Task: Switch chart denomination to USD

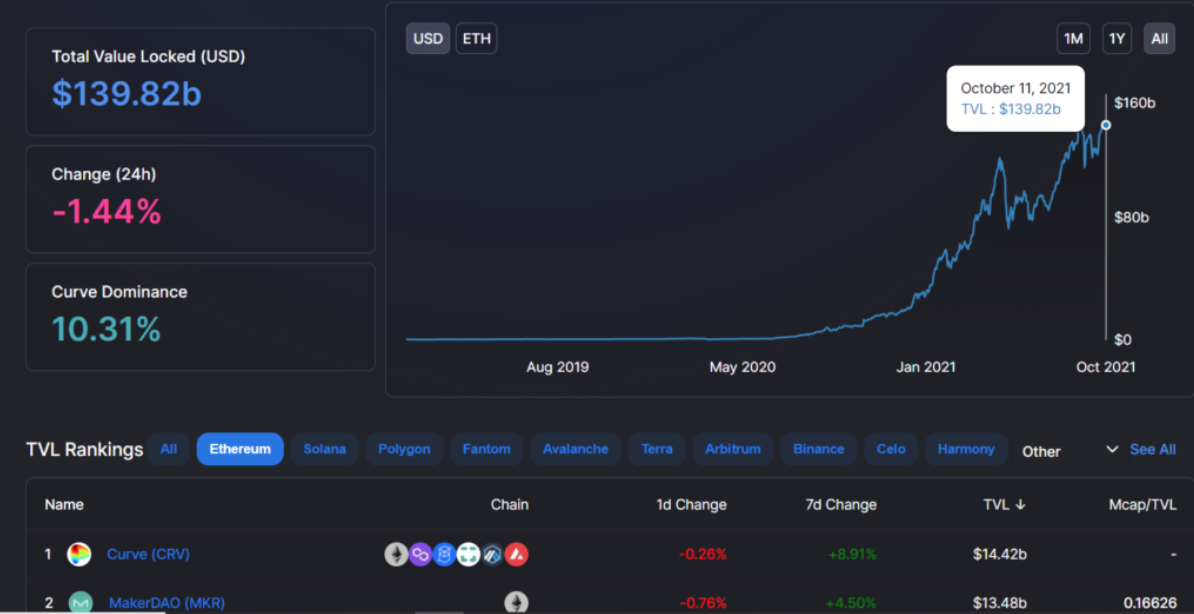Action: 428,38
